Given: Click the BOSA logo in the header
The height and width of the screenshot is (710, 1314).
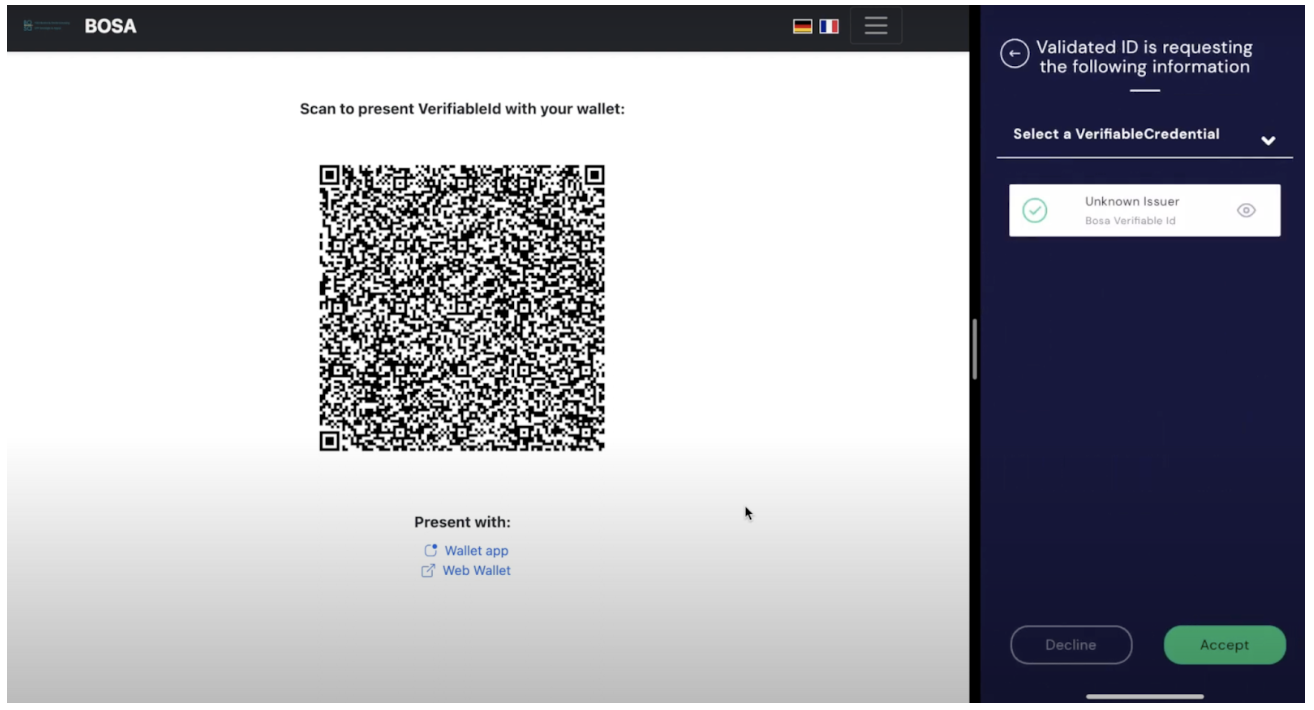Looking at the screenshot, I should click(46, 26).
